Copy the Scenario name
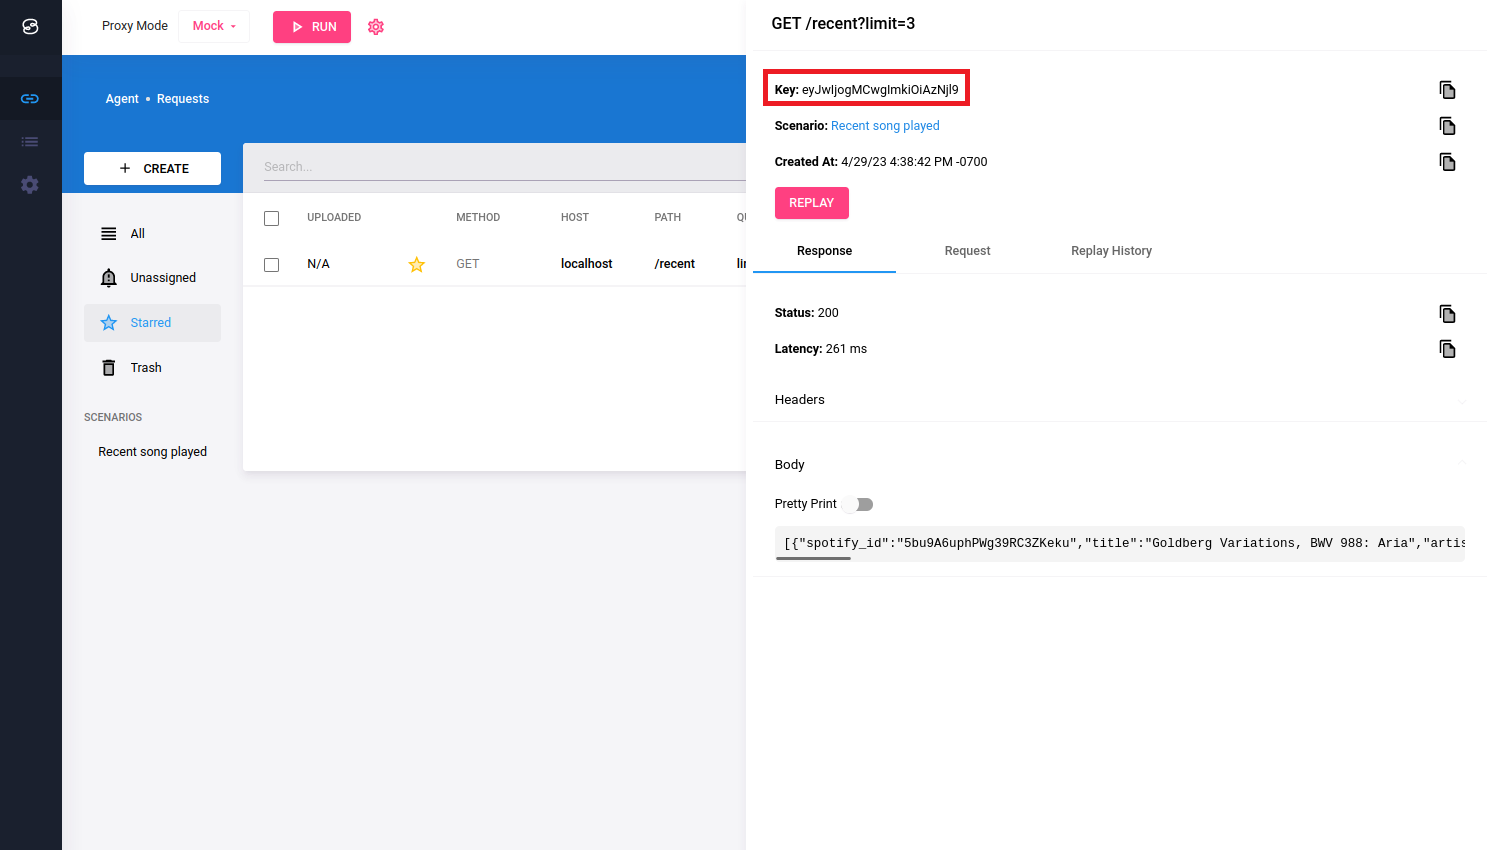 pyautogui.click(x=1447, y=126)
